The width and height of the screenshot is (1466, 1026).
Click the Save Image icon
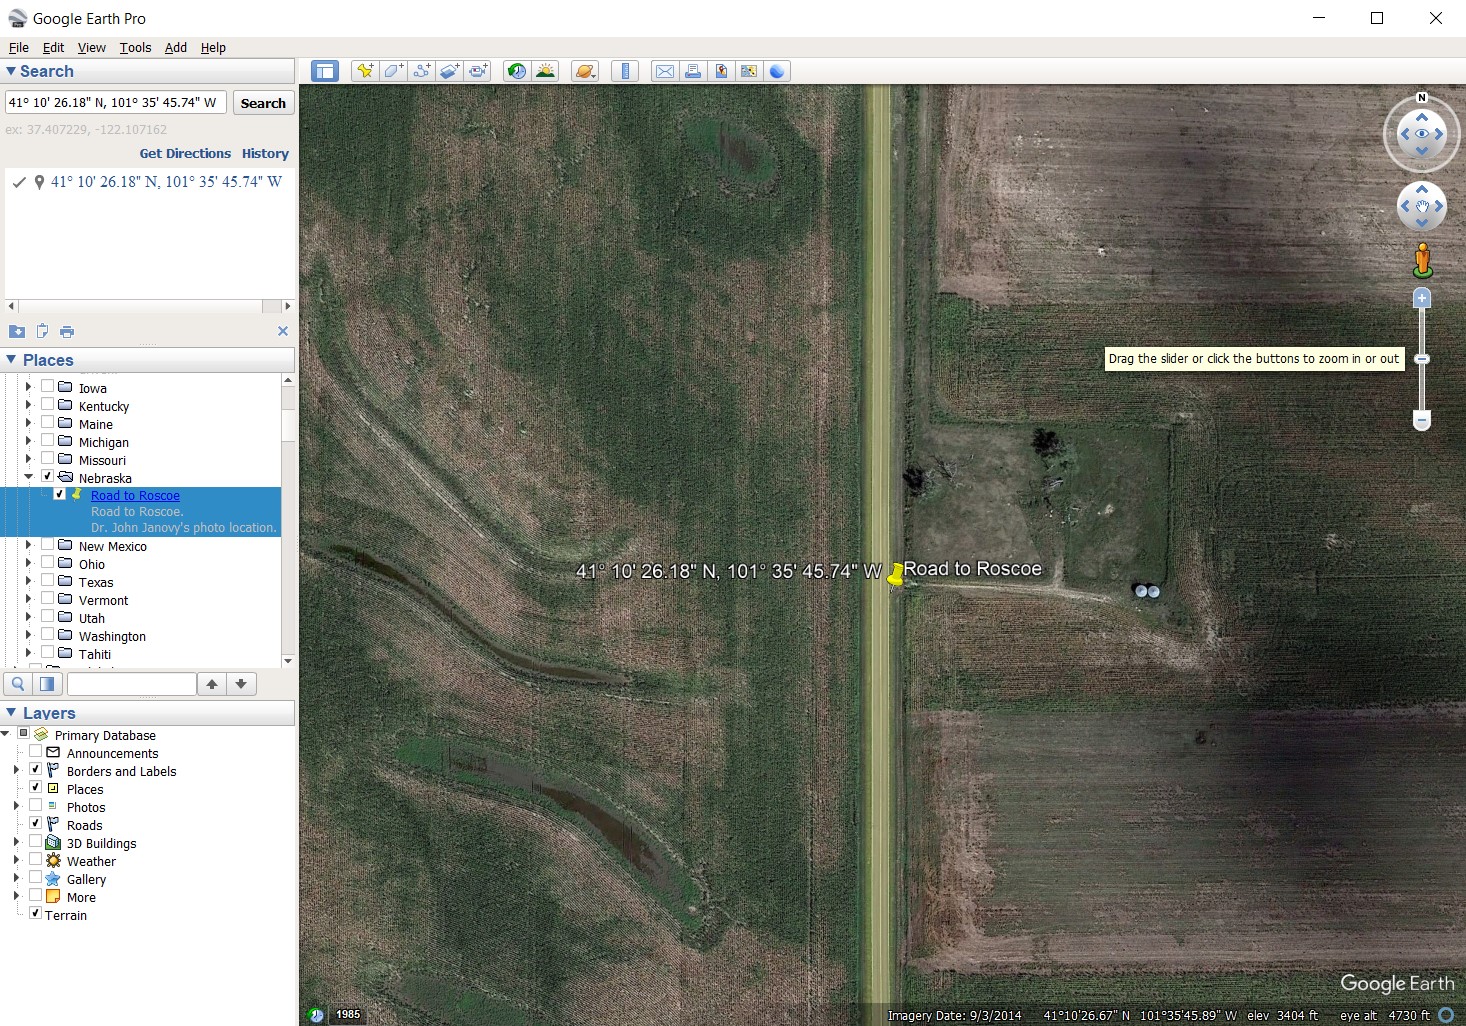tap(721, 71)
